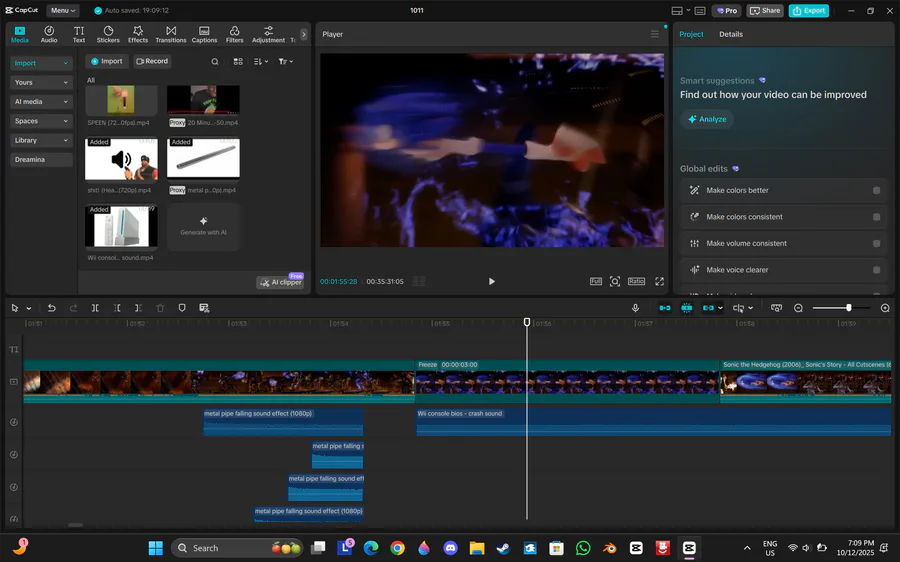
Task: Expand the Yours sidebar section
Action: pos(41,82)
